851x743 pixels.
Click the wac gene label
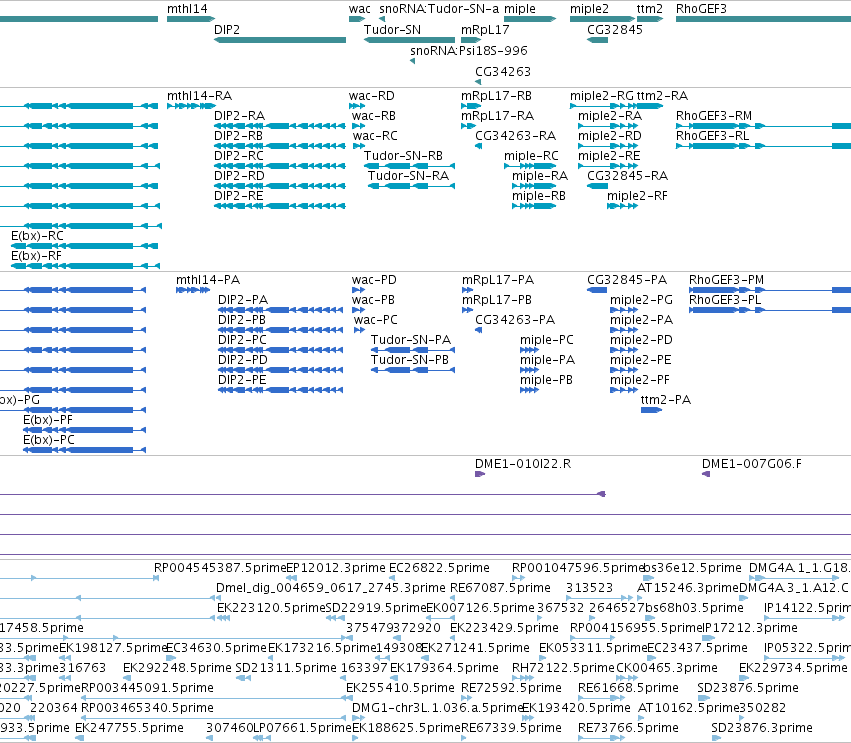click(359, 9)
